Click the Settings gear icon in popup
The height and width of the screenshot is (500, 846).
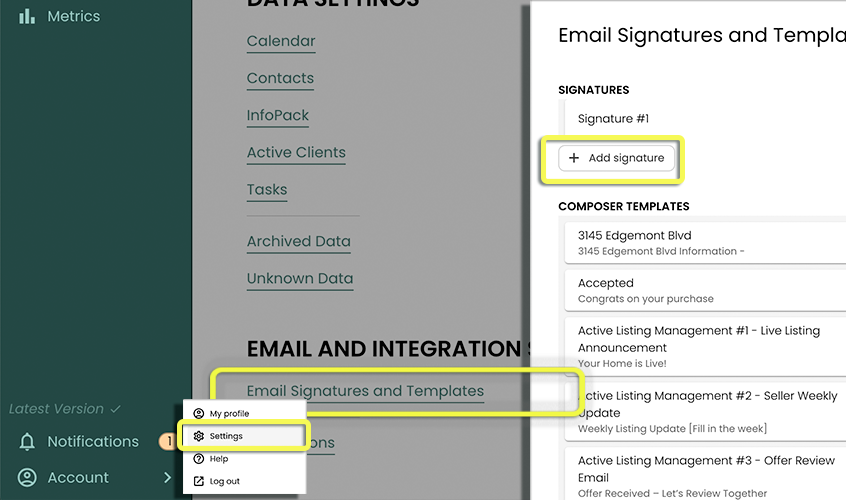pos(198,436)
